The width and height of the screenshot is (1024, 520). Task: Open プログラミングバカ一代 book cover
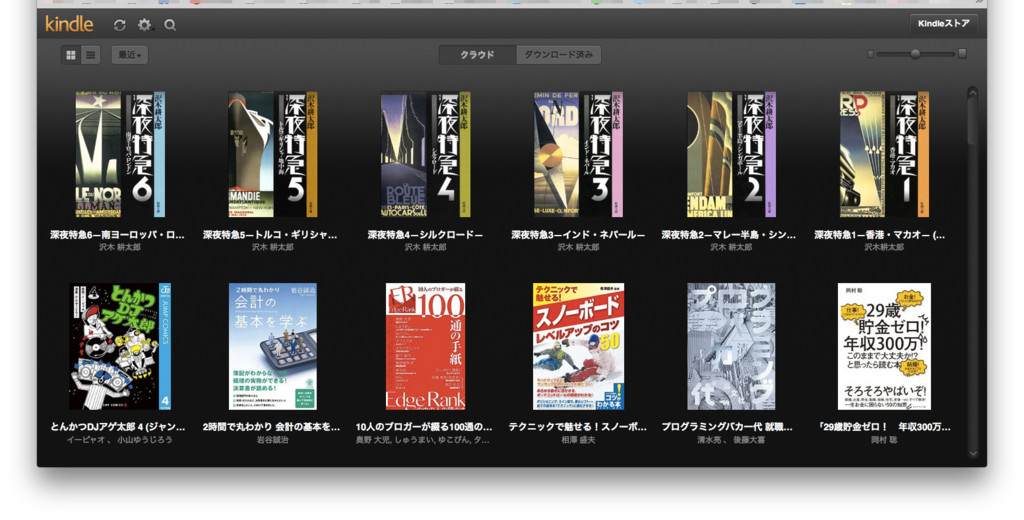pos(731,346)
